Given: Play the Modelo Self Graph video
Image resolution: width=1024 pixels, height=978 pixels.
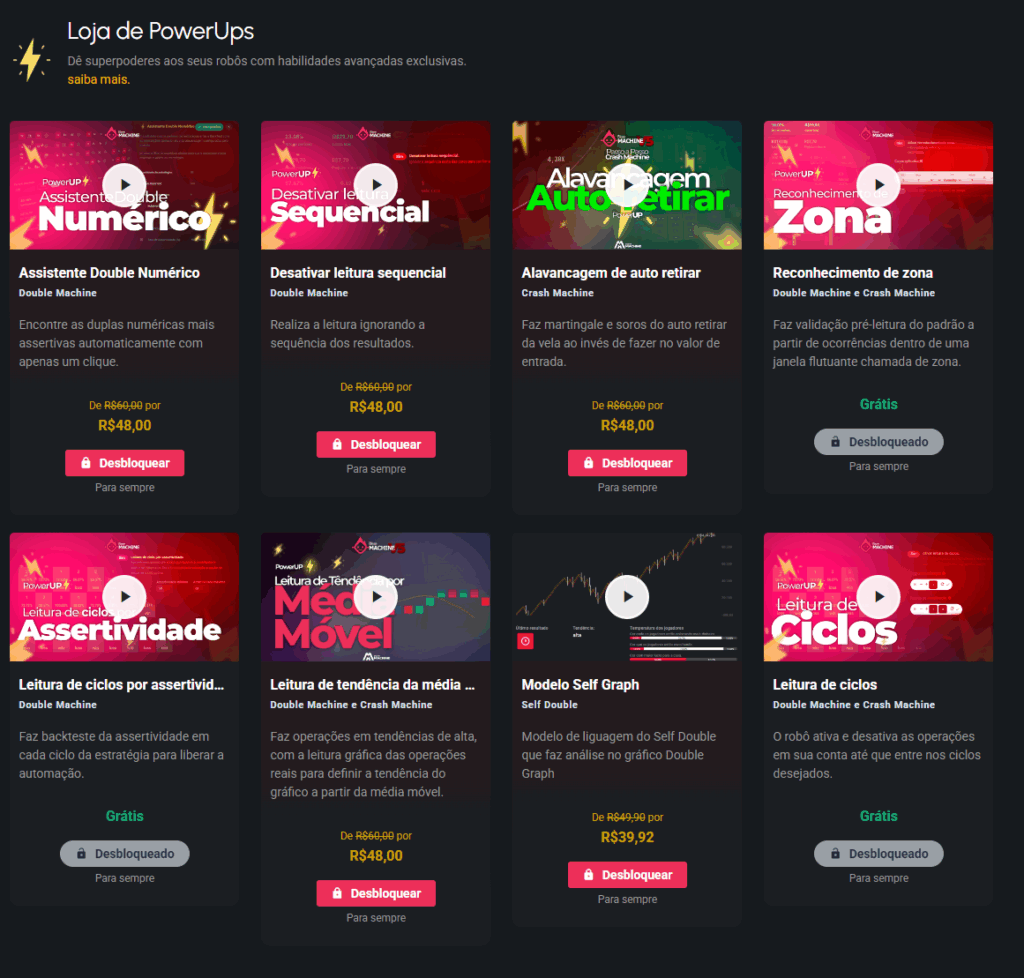Looking at the screenshot, I should (627, 597).
